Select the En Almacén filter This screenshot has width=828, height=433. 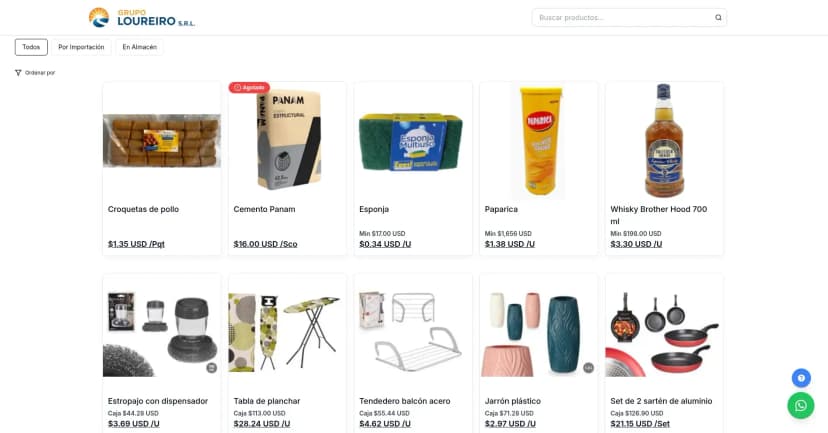[x=139, y=47]
